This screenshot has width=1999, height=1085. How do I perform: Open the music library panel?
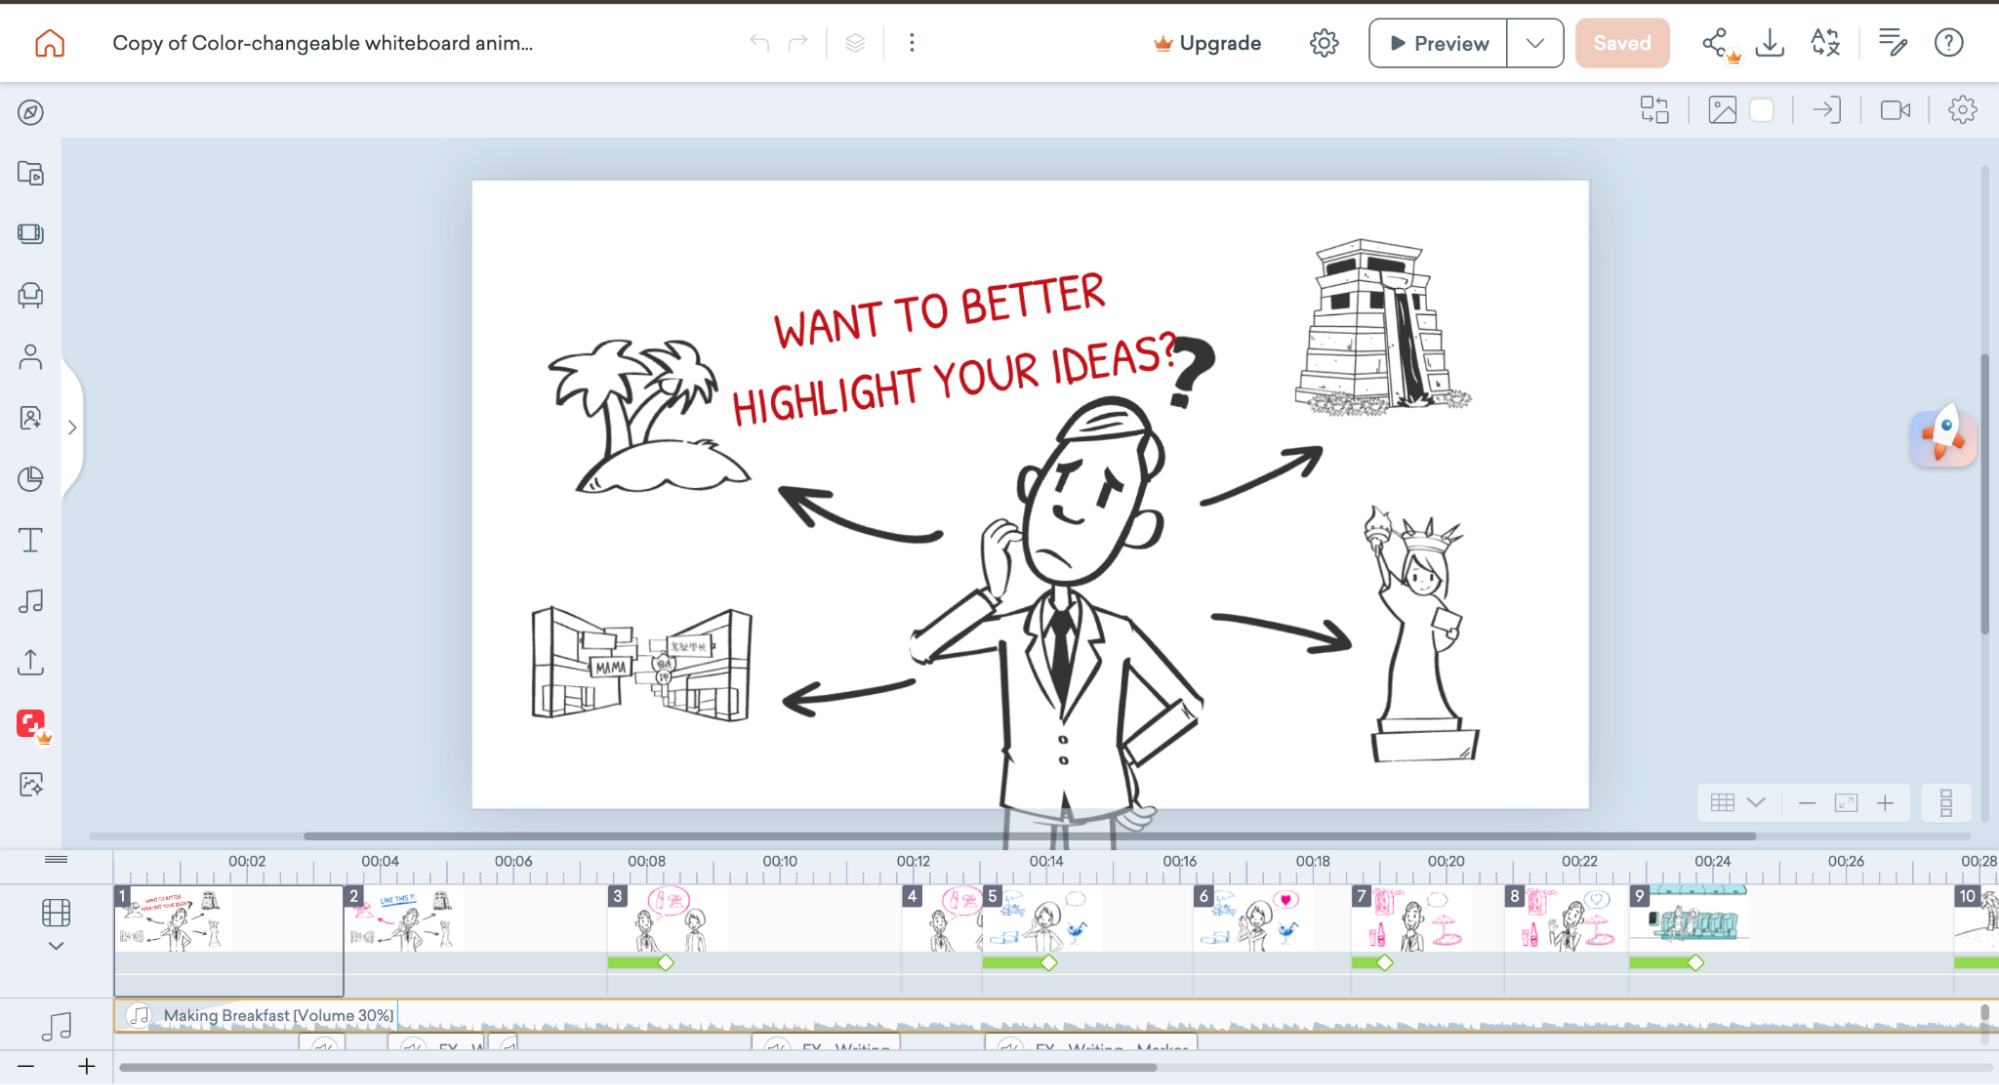click(31, 601)
